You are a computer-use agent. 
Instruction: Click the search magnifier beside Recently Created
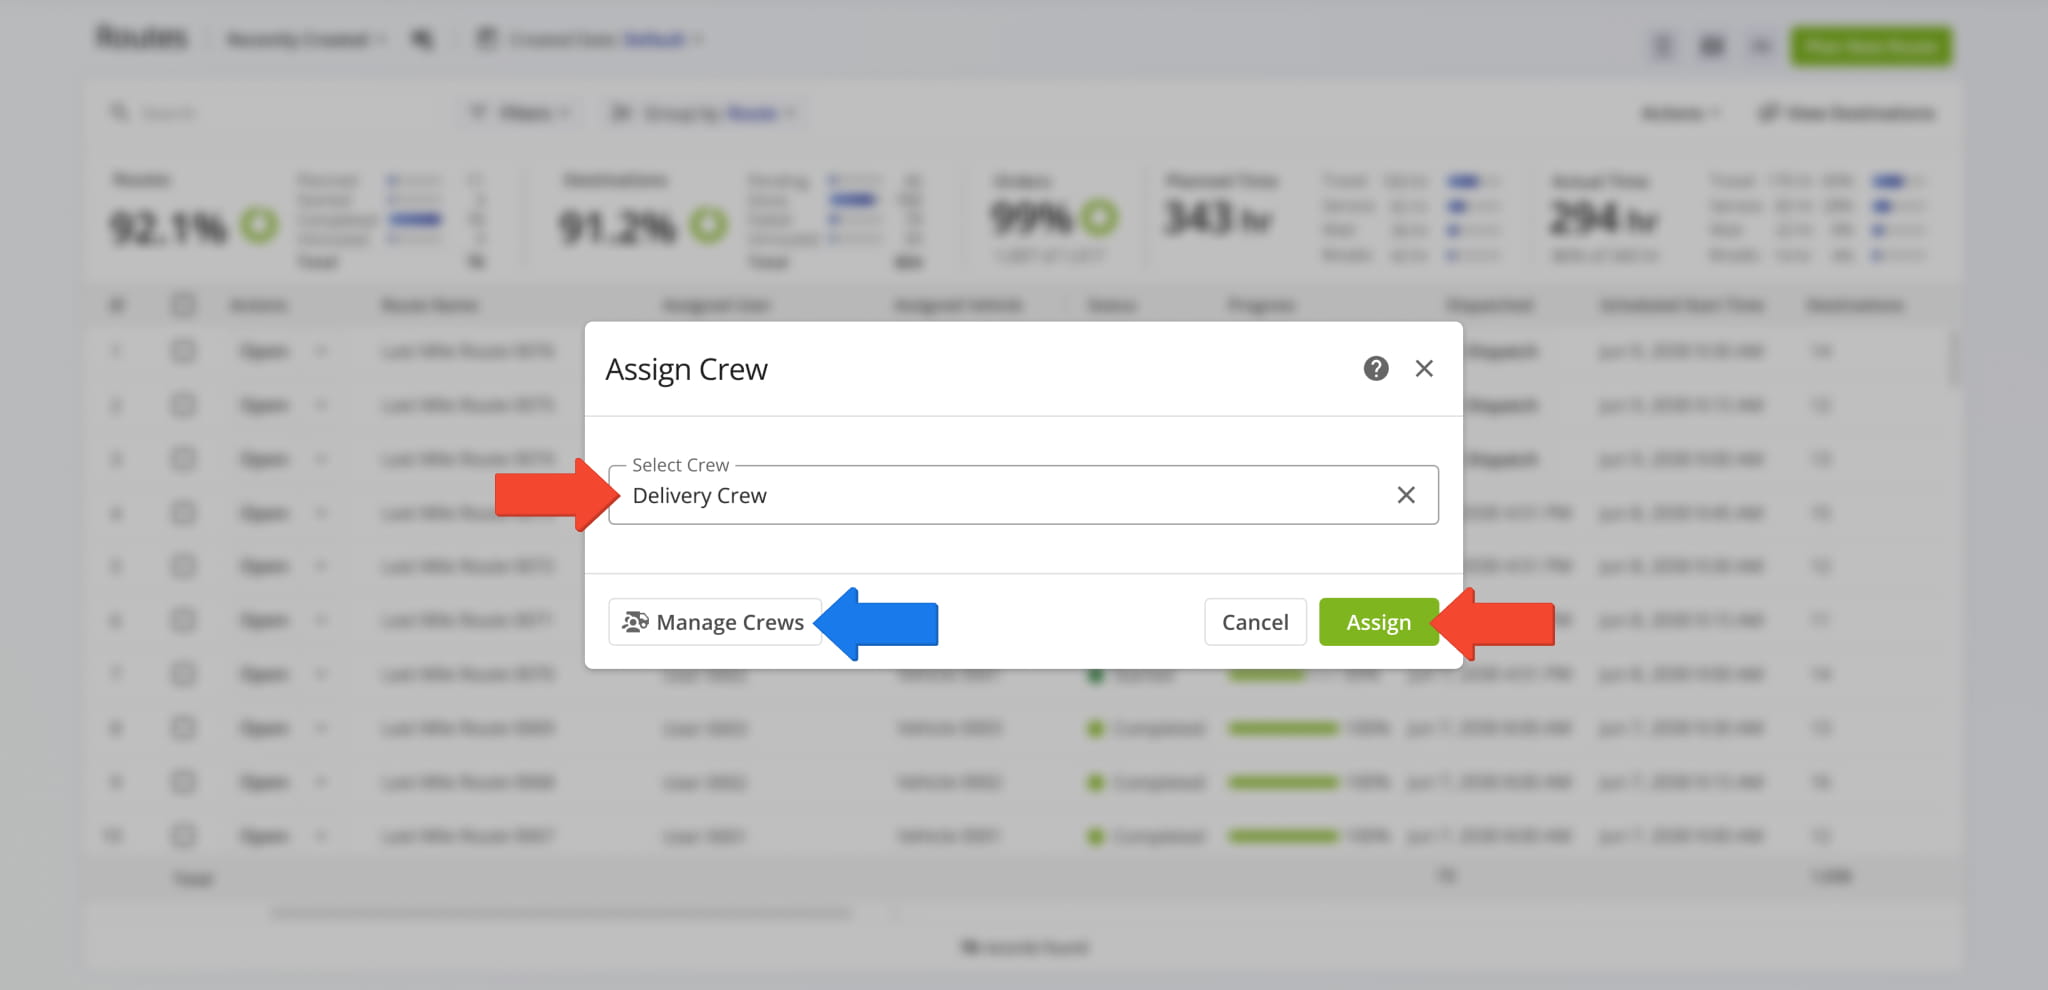[x=423, y=40]
